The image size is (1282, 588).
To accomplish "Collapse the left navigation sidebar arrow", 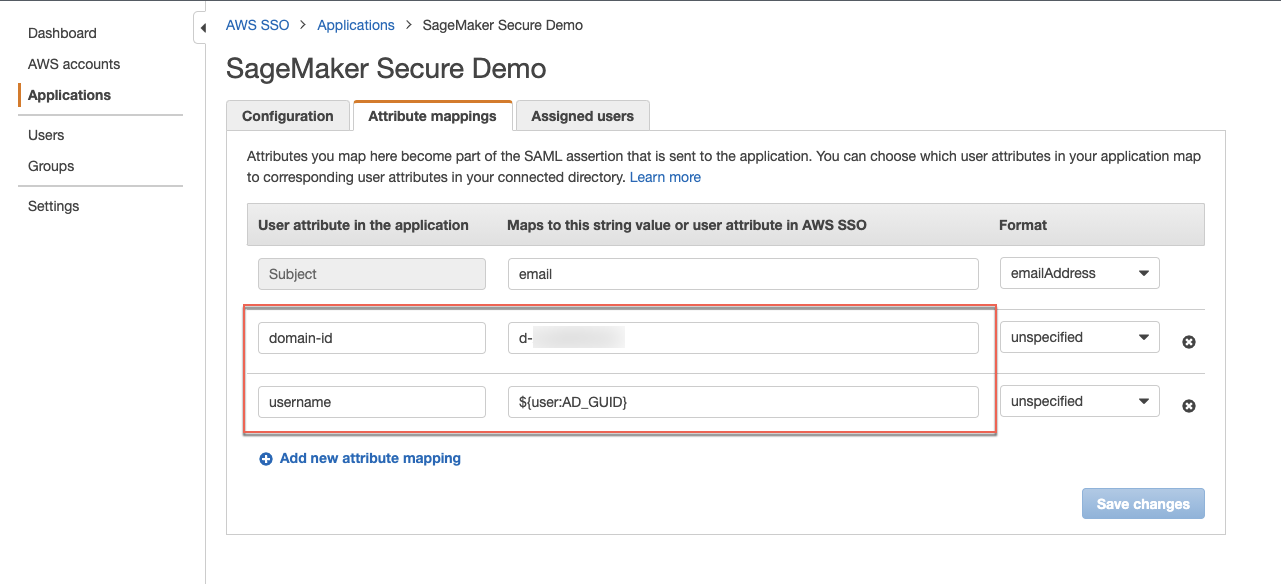I will 201,28.
